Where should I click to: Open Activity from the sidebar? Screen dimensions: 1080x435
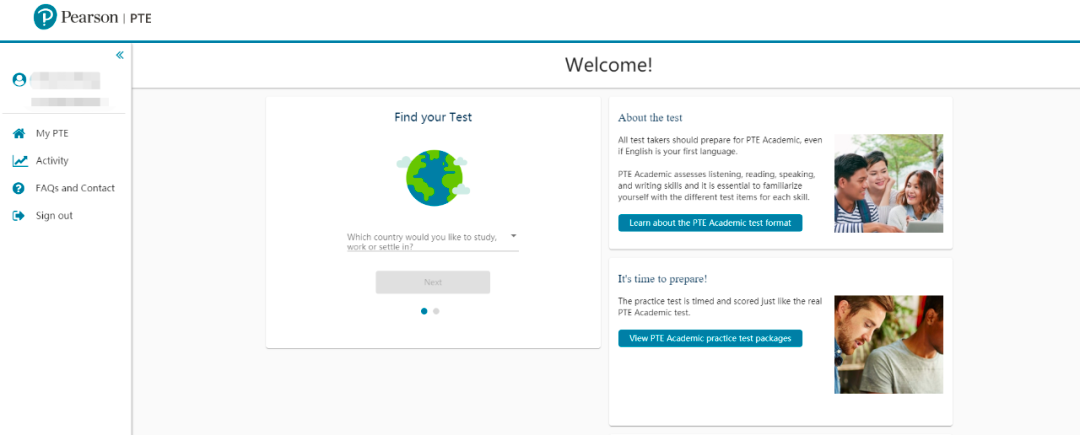(x=52, y=161)
